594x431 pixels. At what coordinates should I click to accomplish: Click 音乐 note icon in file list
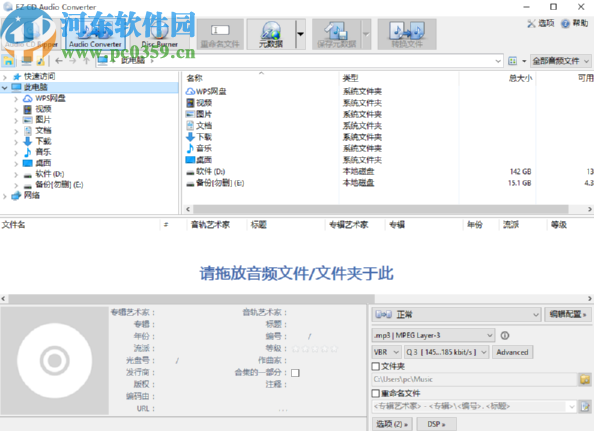tap(190, 148)
